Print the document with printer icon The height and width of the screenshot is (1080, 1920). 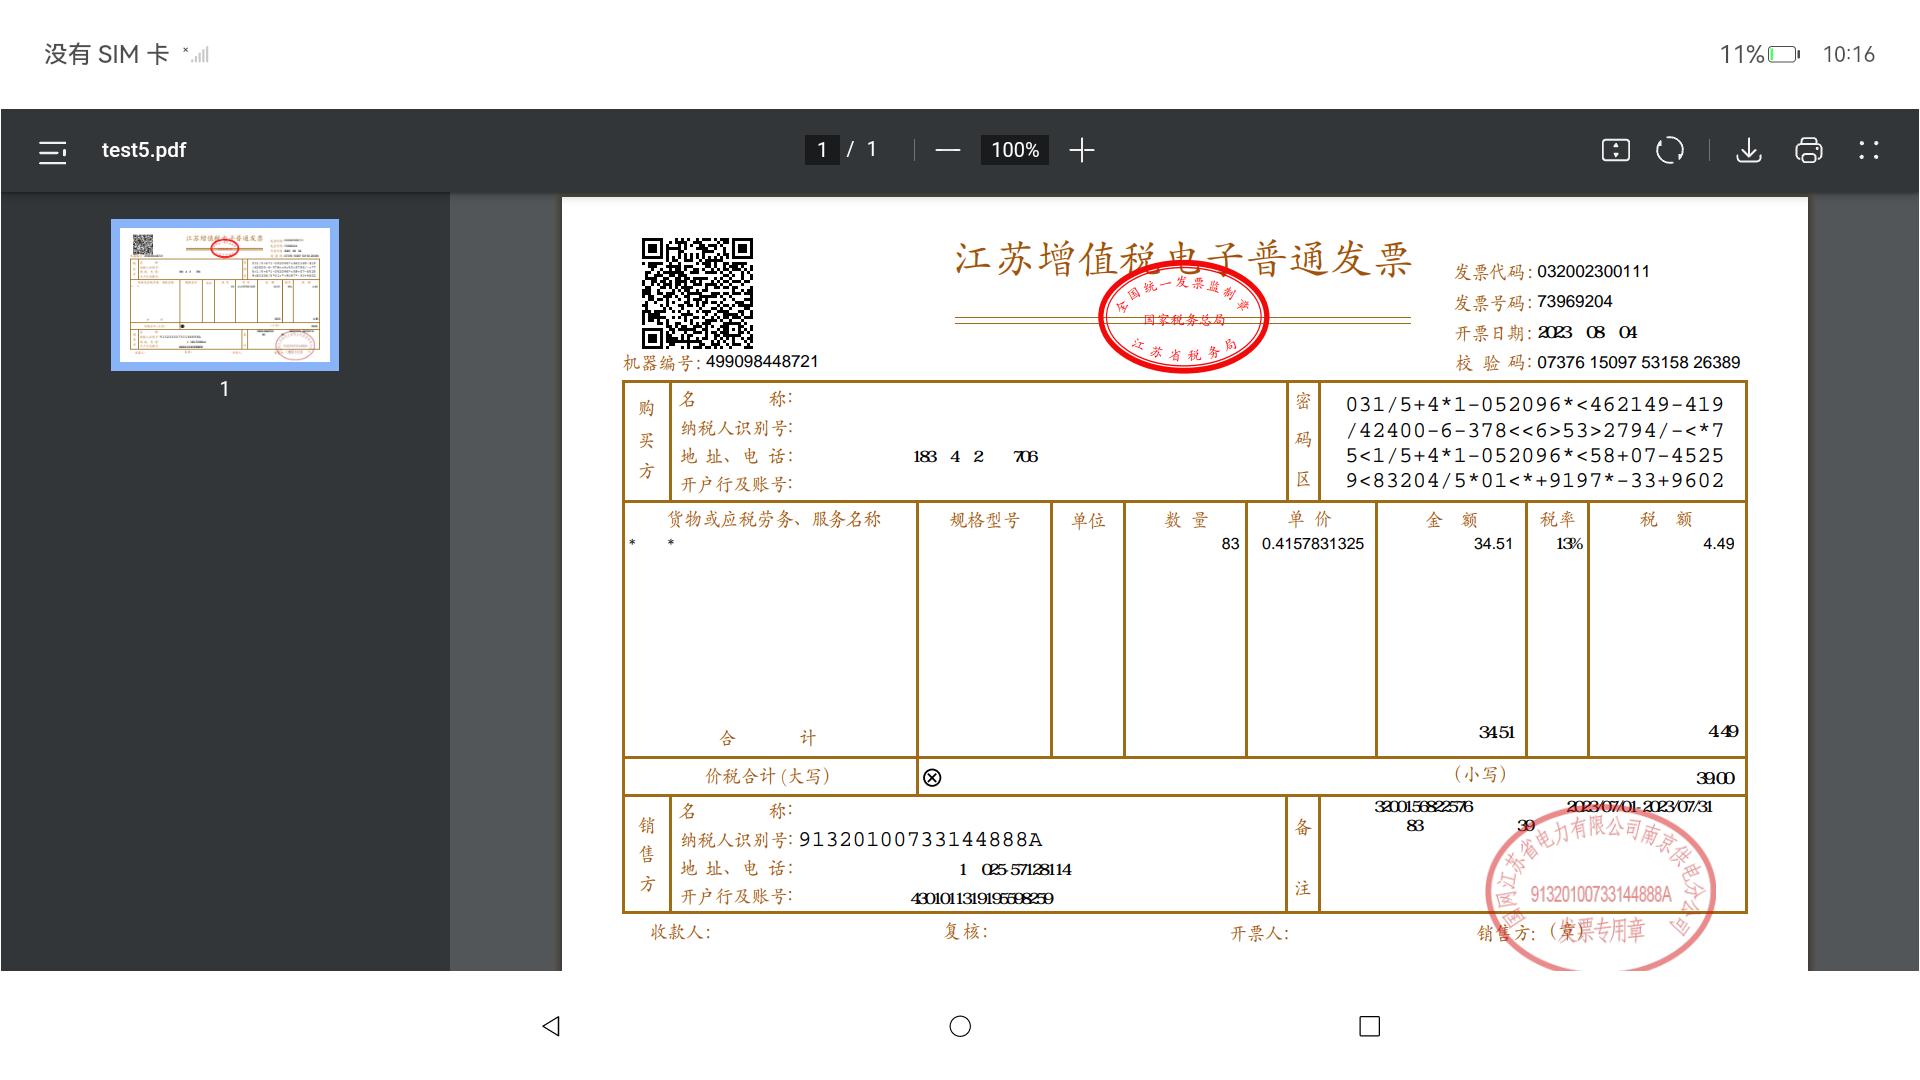[1809, 151]
